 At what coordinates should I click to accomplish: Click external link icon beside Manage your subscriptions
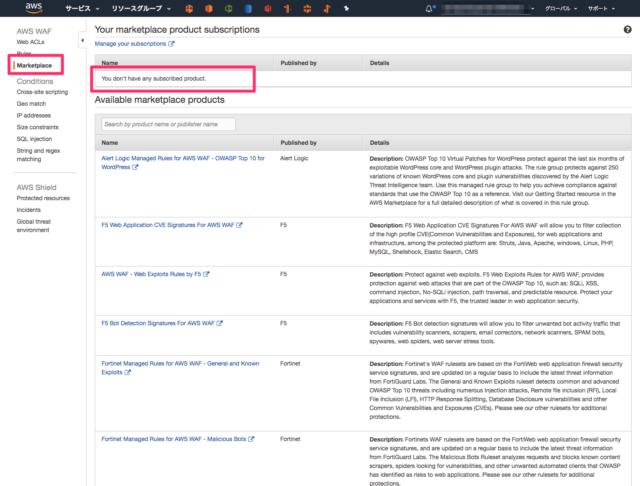pyautogui.click(x=171, y=44)
